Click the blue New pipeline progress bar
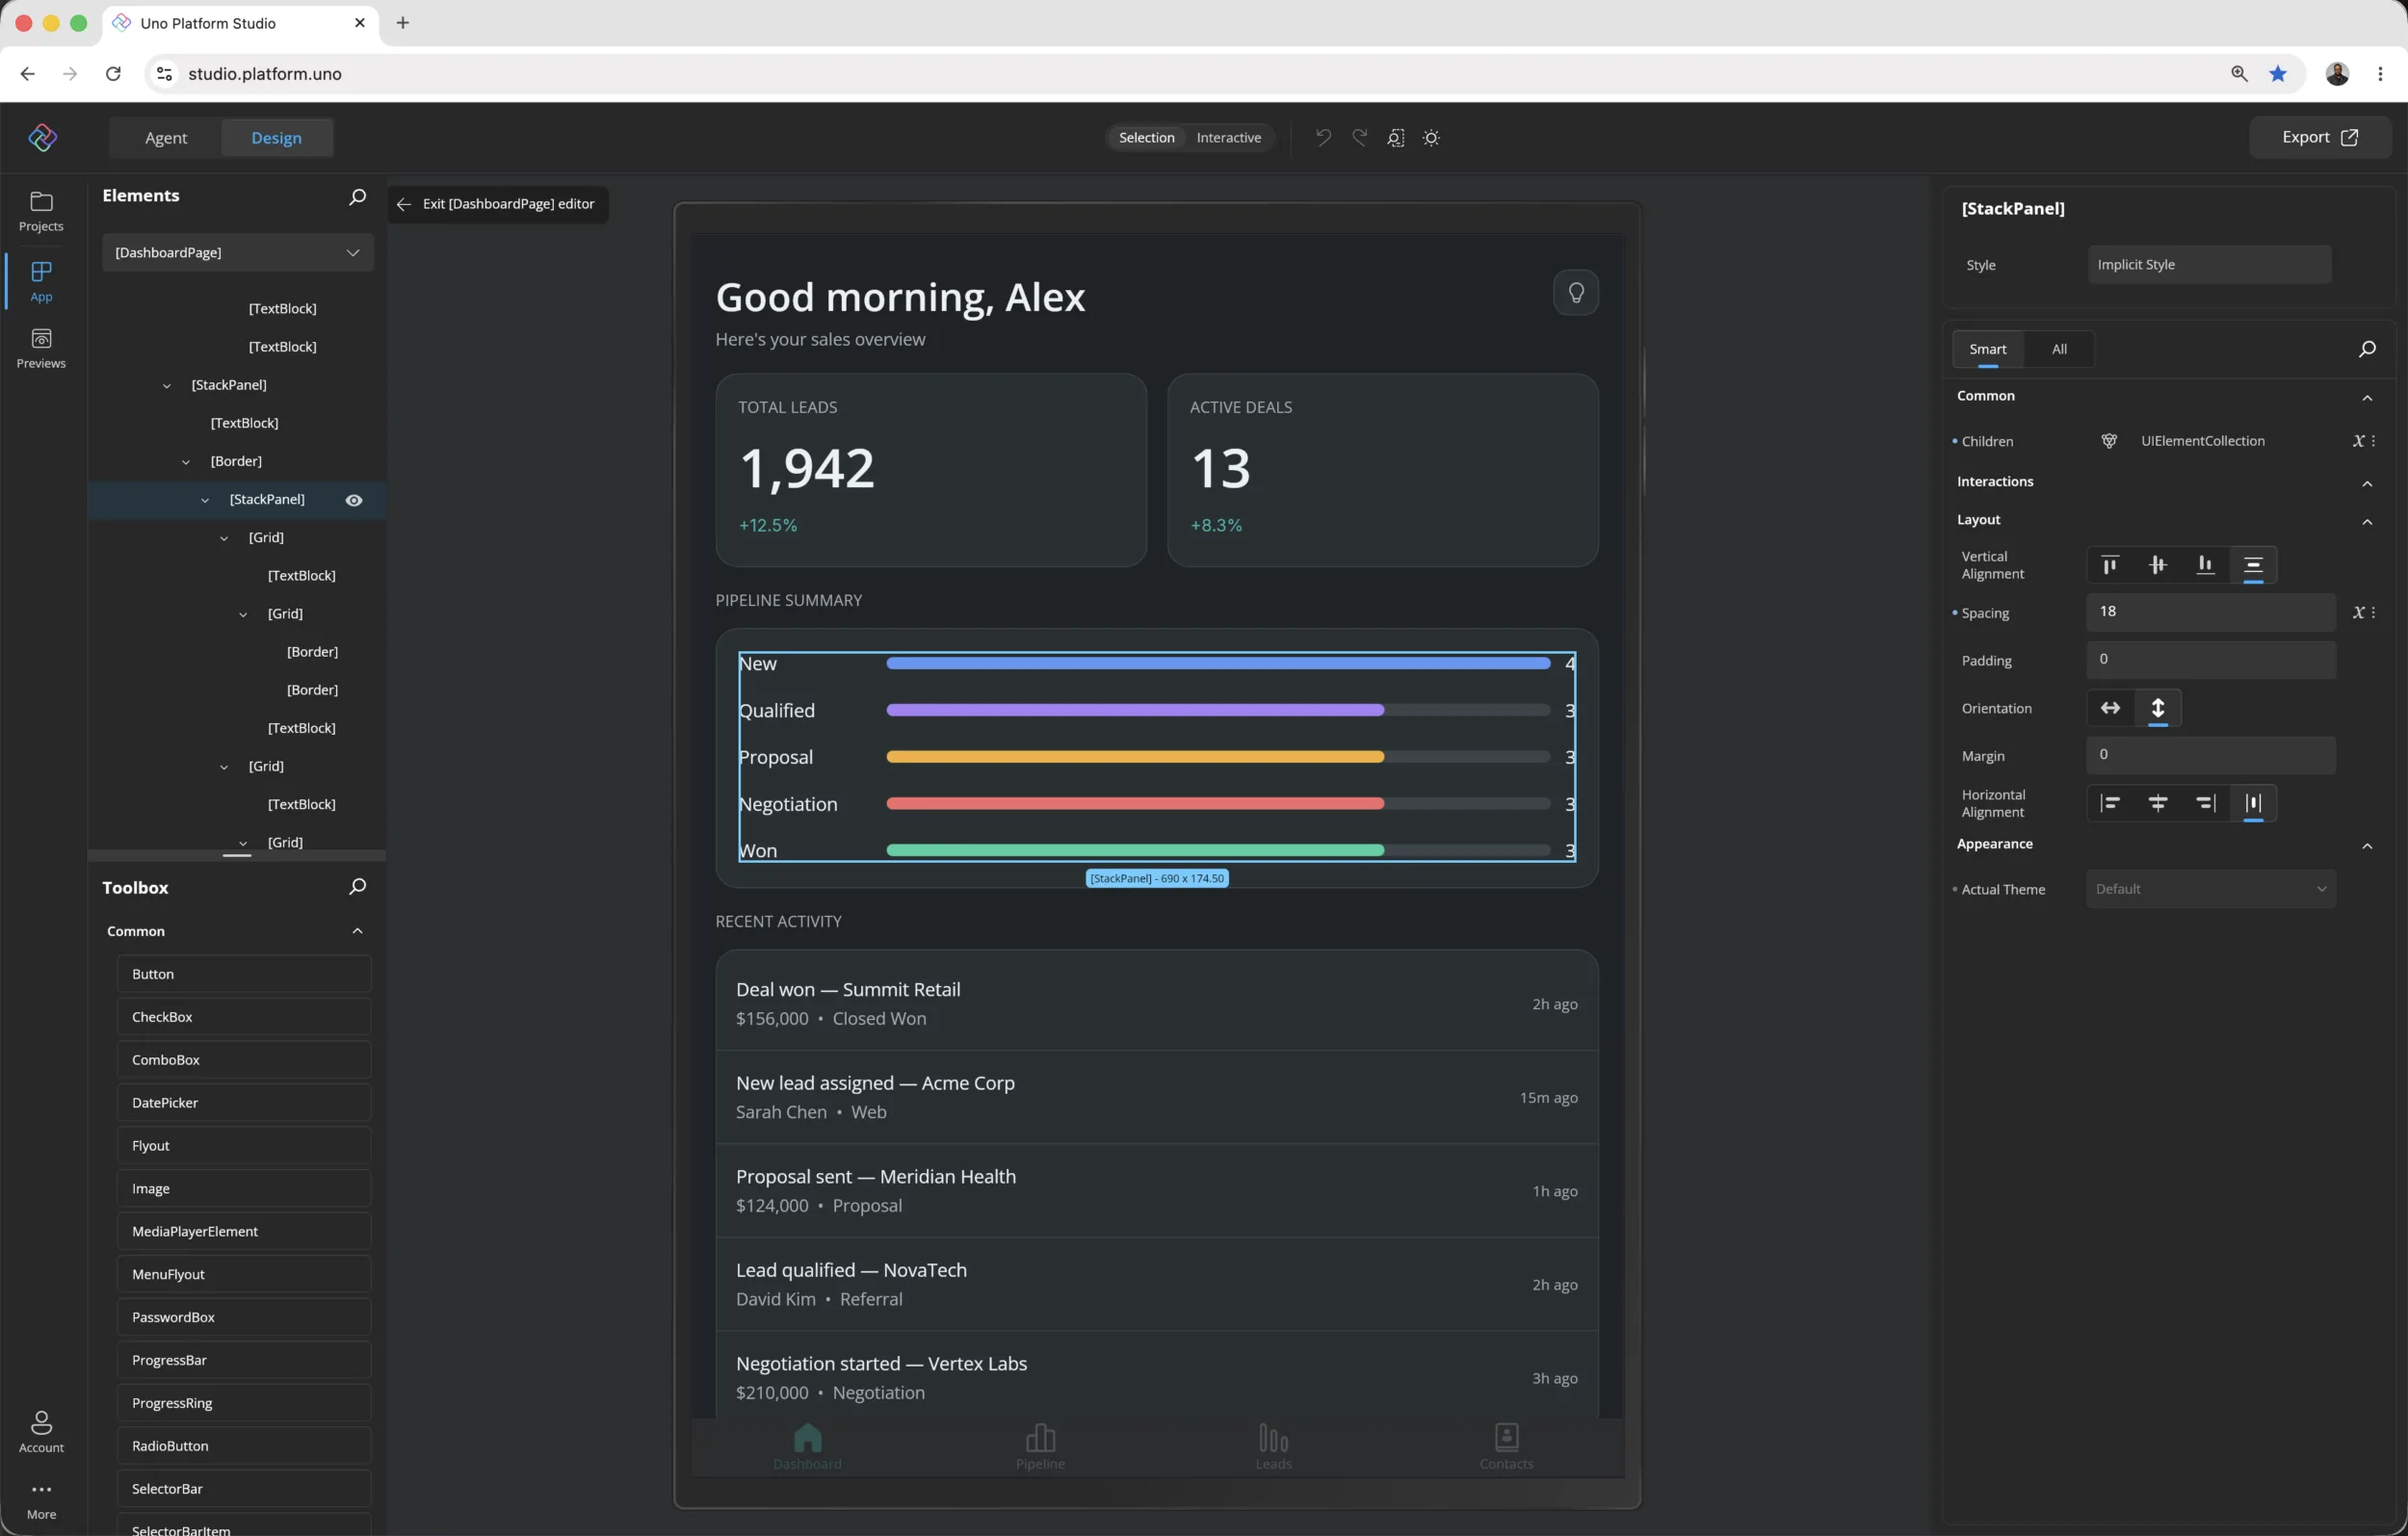 [x=1218, y=663]
